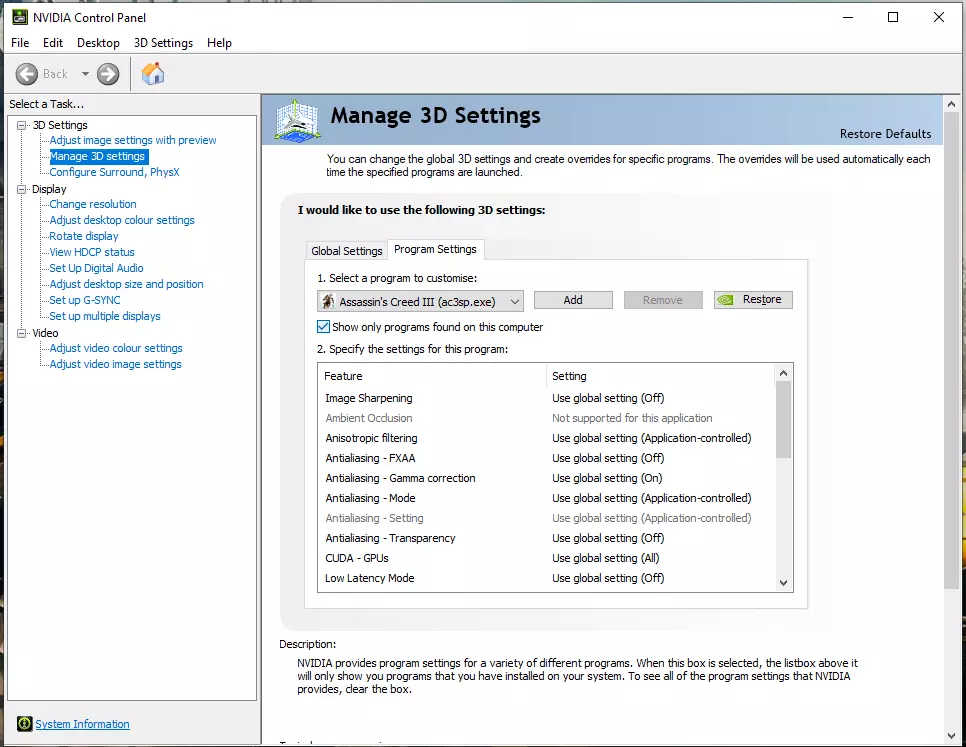Click Restore Defaults in the header
Screen dimensions: 966x747
(x=885, y=134)
